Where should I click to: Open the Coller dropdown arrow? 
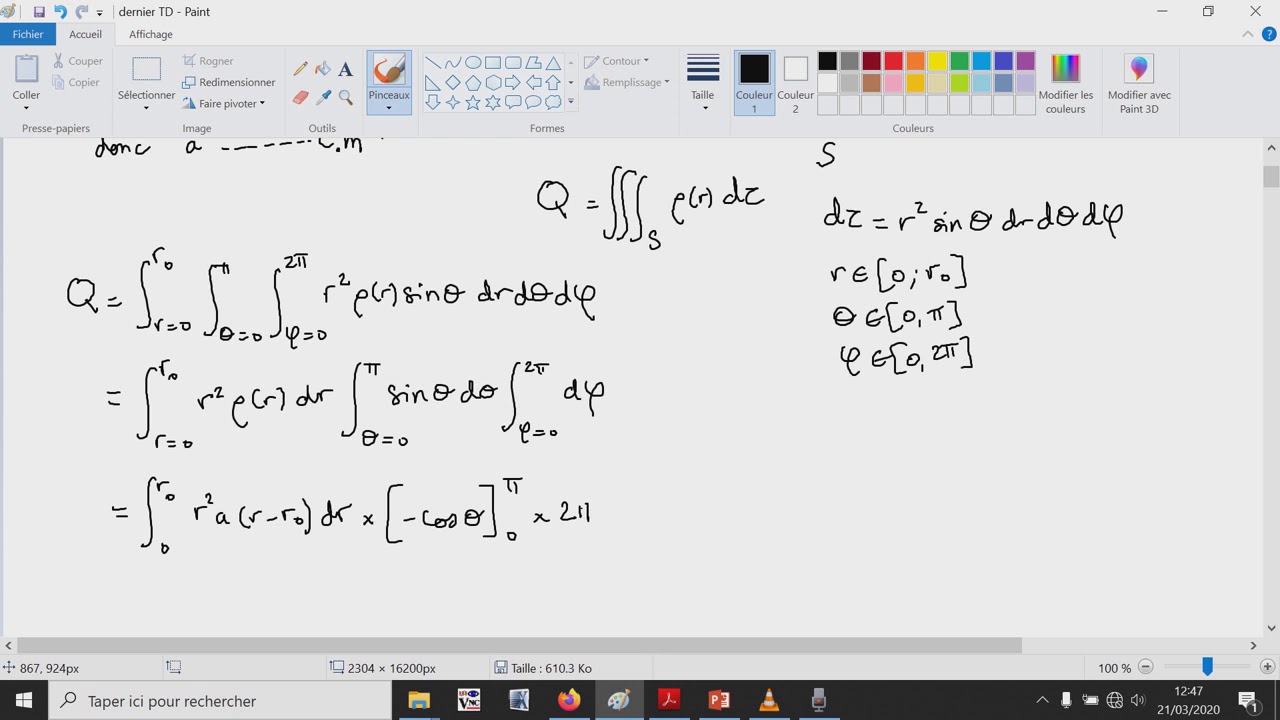26,108
